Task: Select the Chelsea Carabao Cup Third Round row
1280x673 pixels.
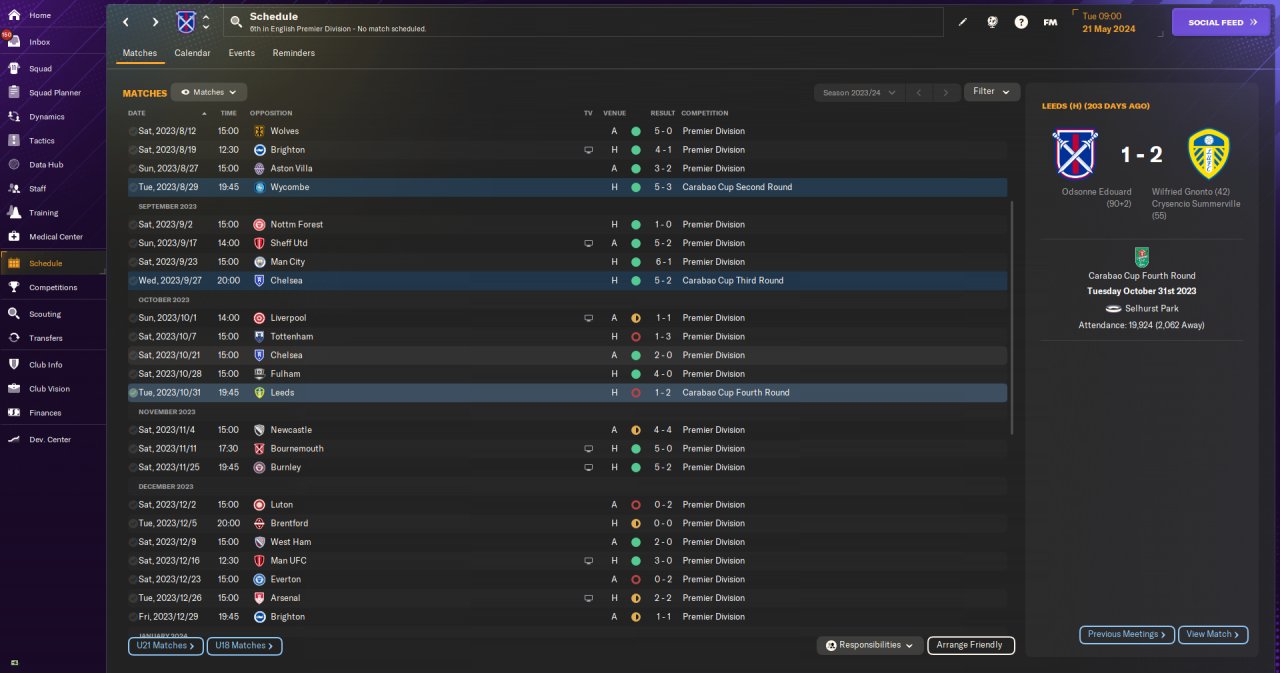Action: point(566,281)
